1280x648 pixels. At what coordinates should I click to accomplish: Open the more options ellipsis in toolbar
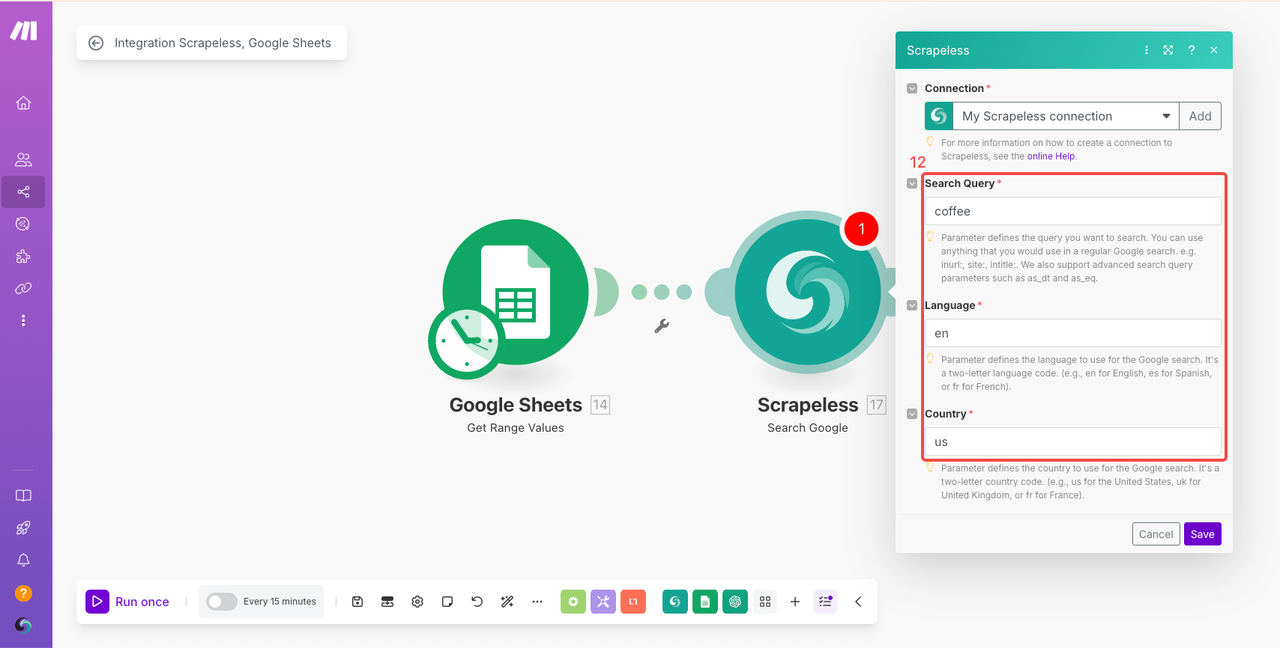pyautogui.click(x=537, y=602)
